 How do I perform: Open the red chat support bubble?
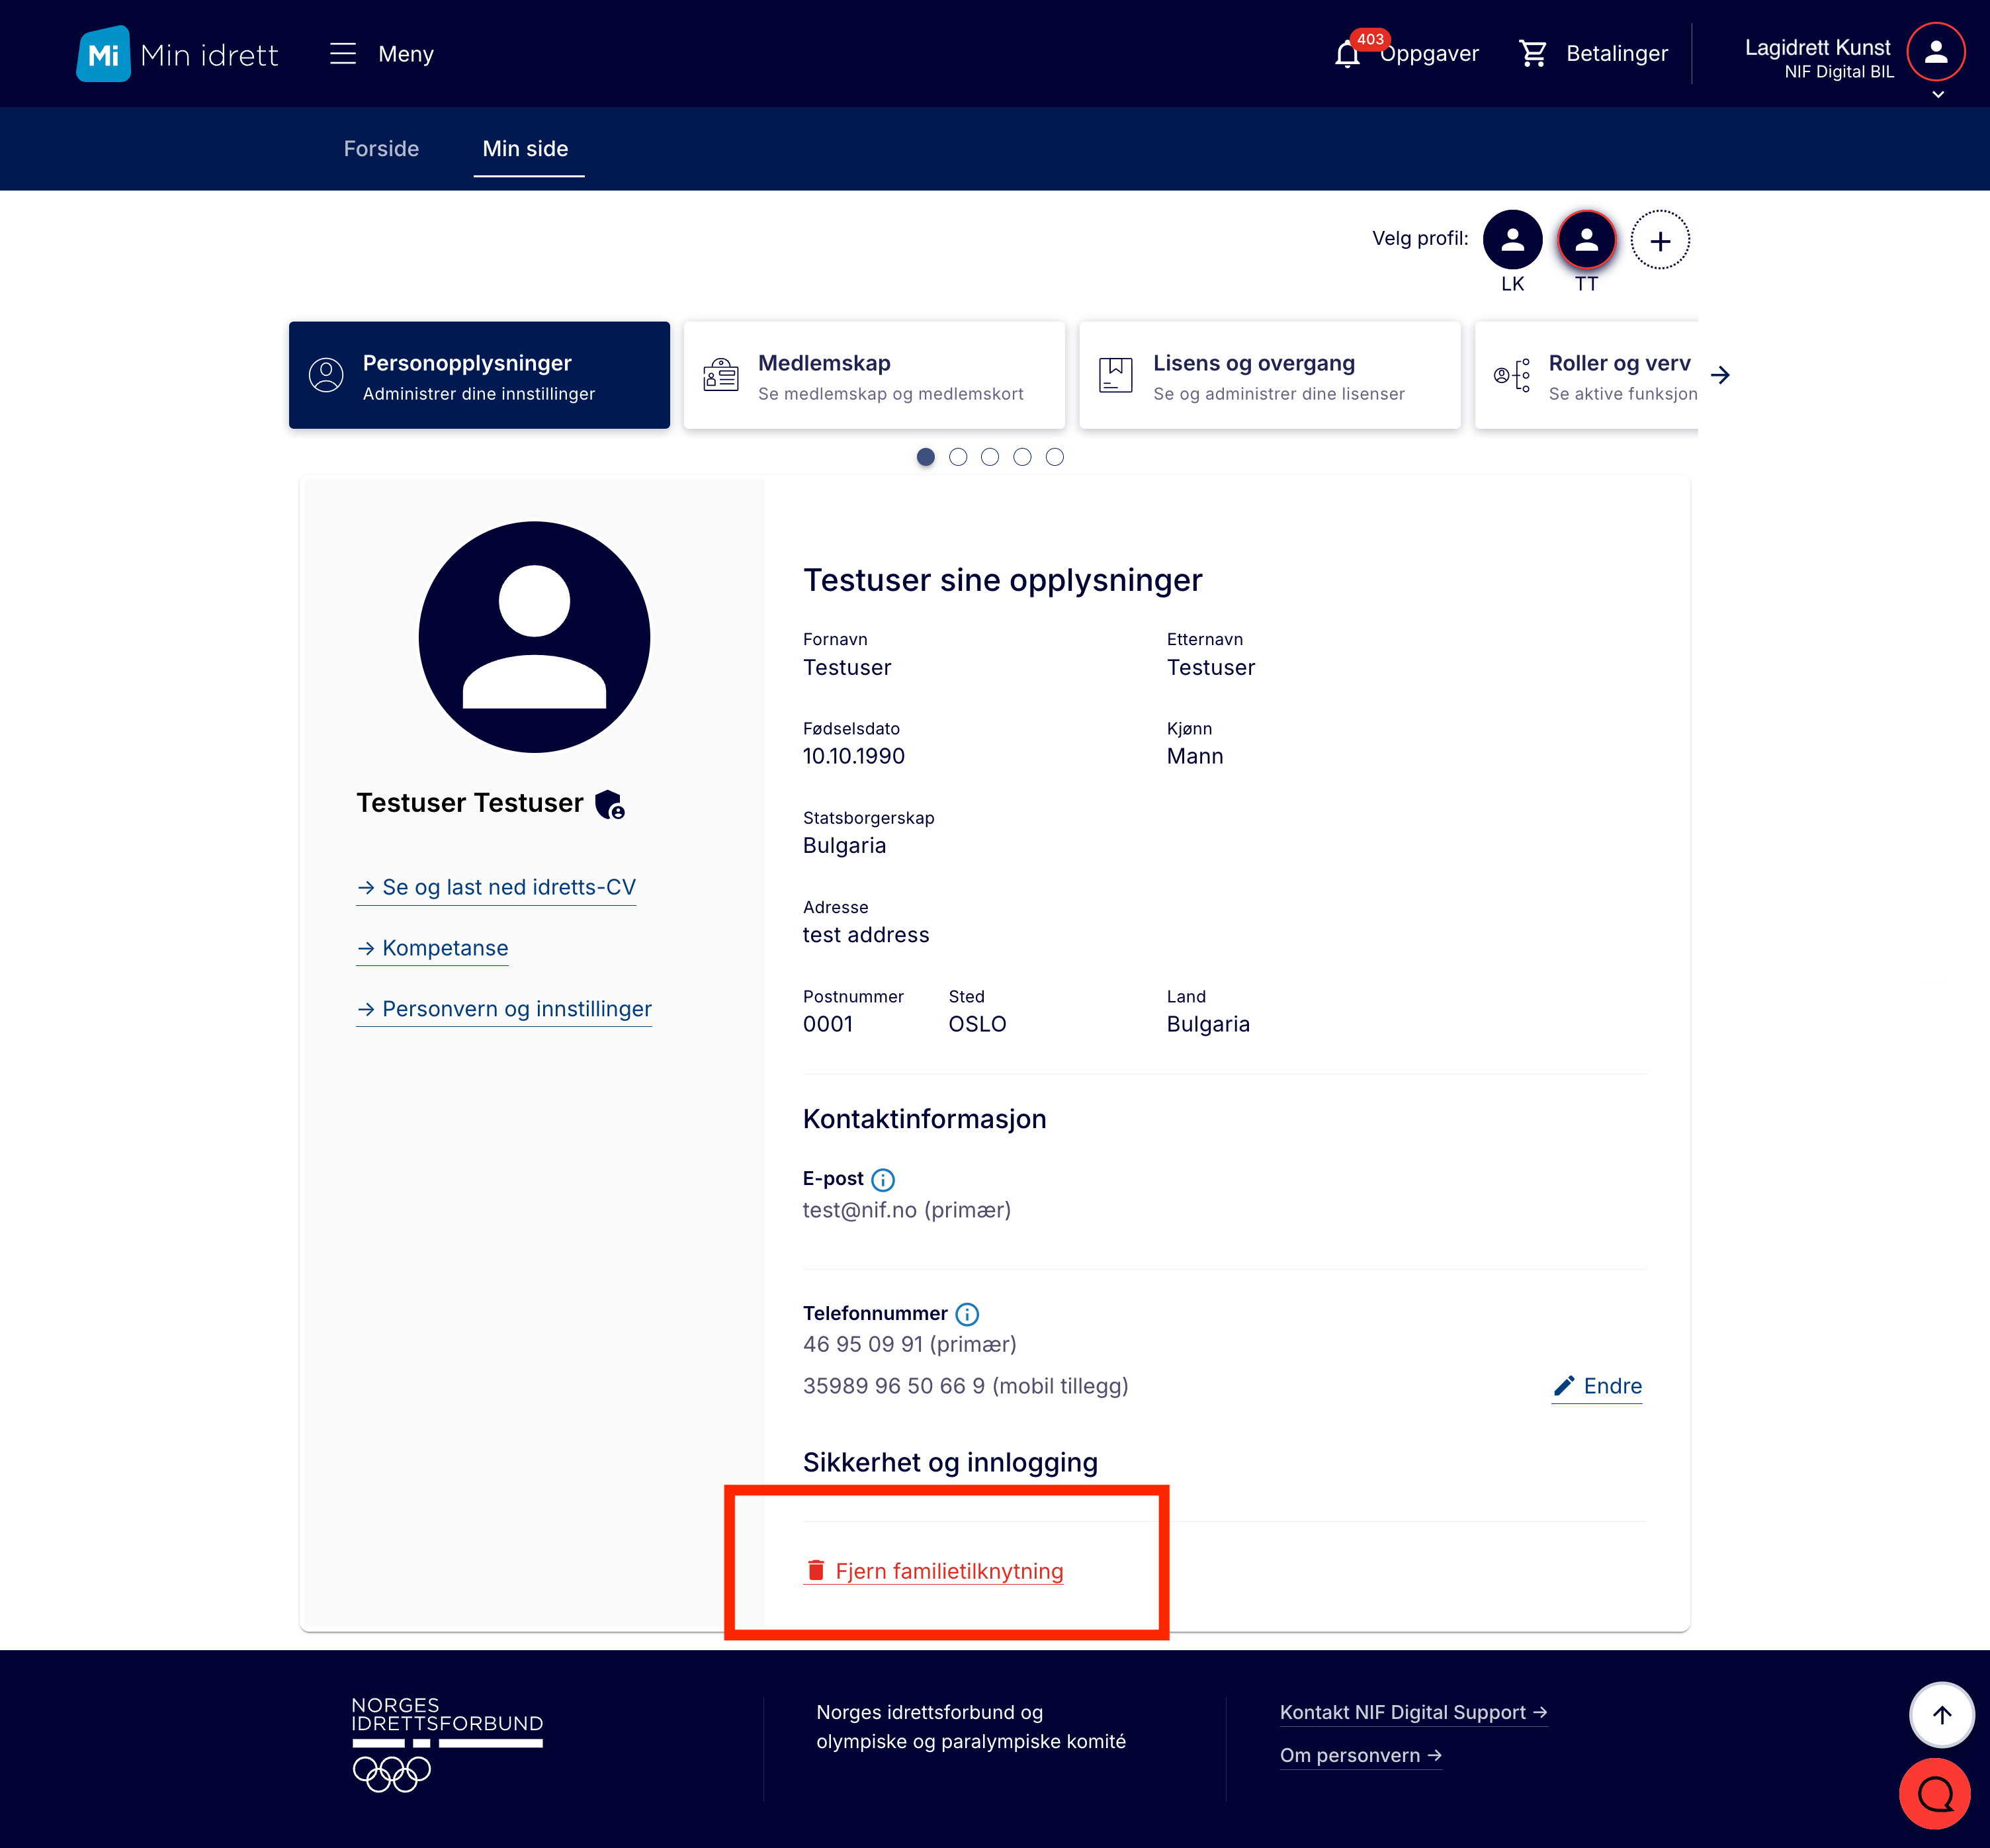1934,1794
